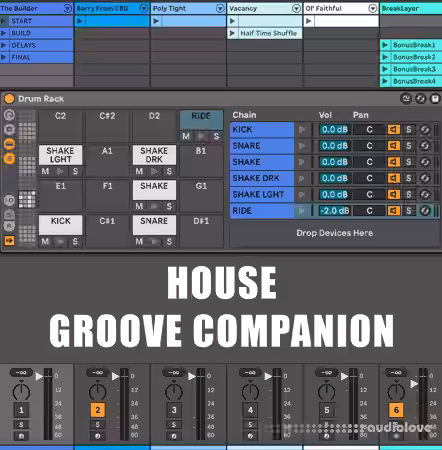Viewport: 442px width, 450px height.
Task: Launch the Half Time Shuffle clip
Action: click(232, 33)
